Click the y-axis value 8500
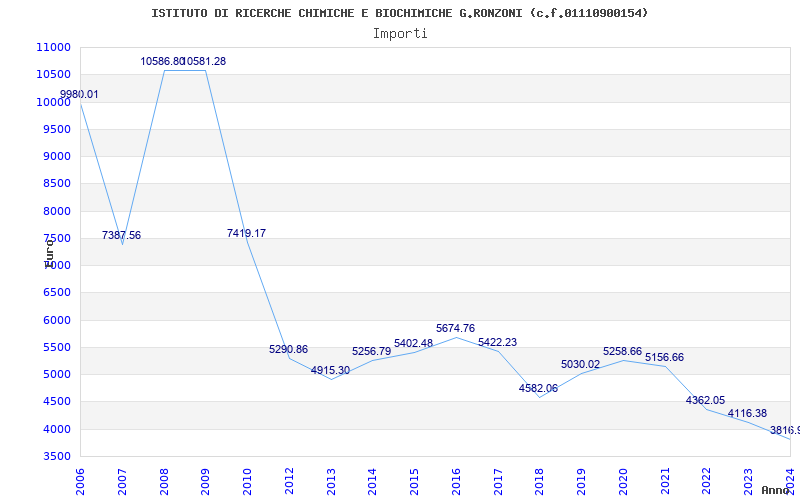 coord(56,184)
